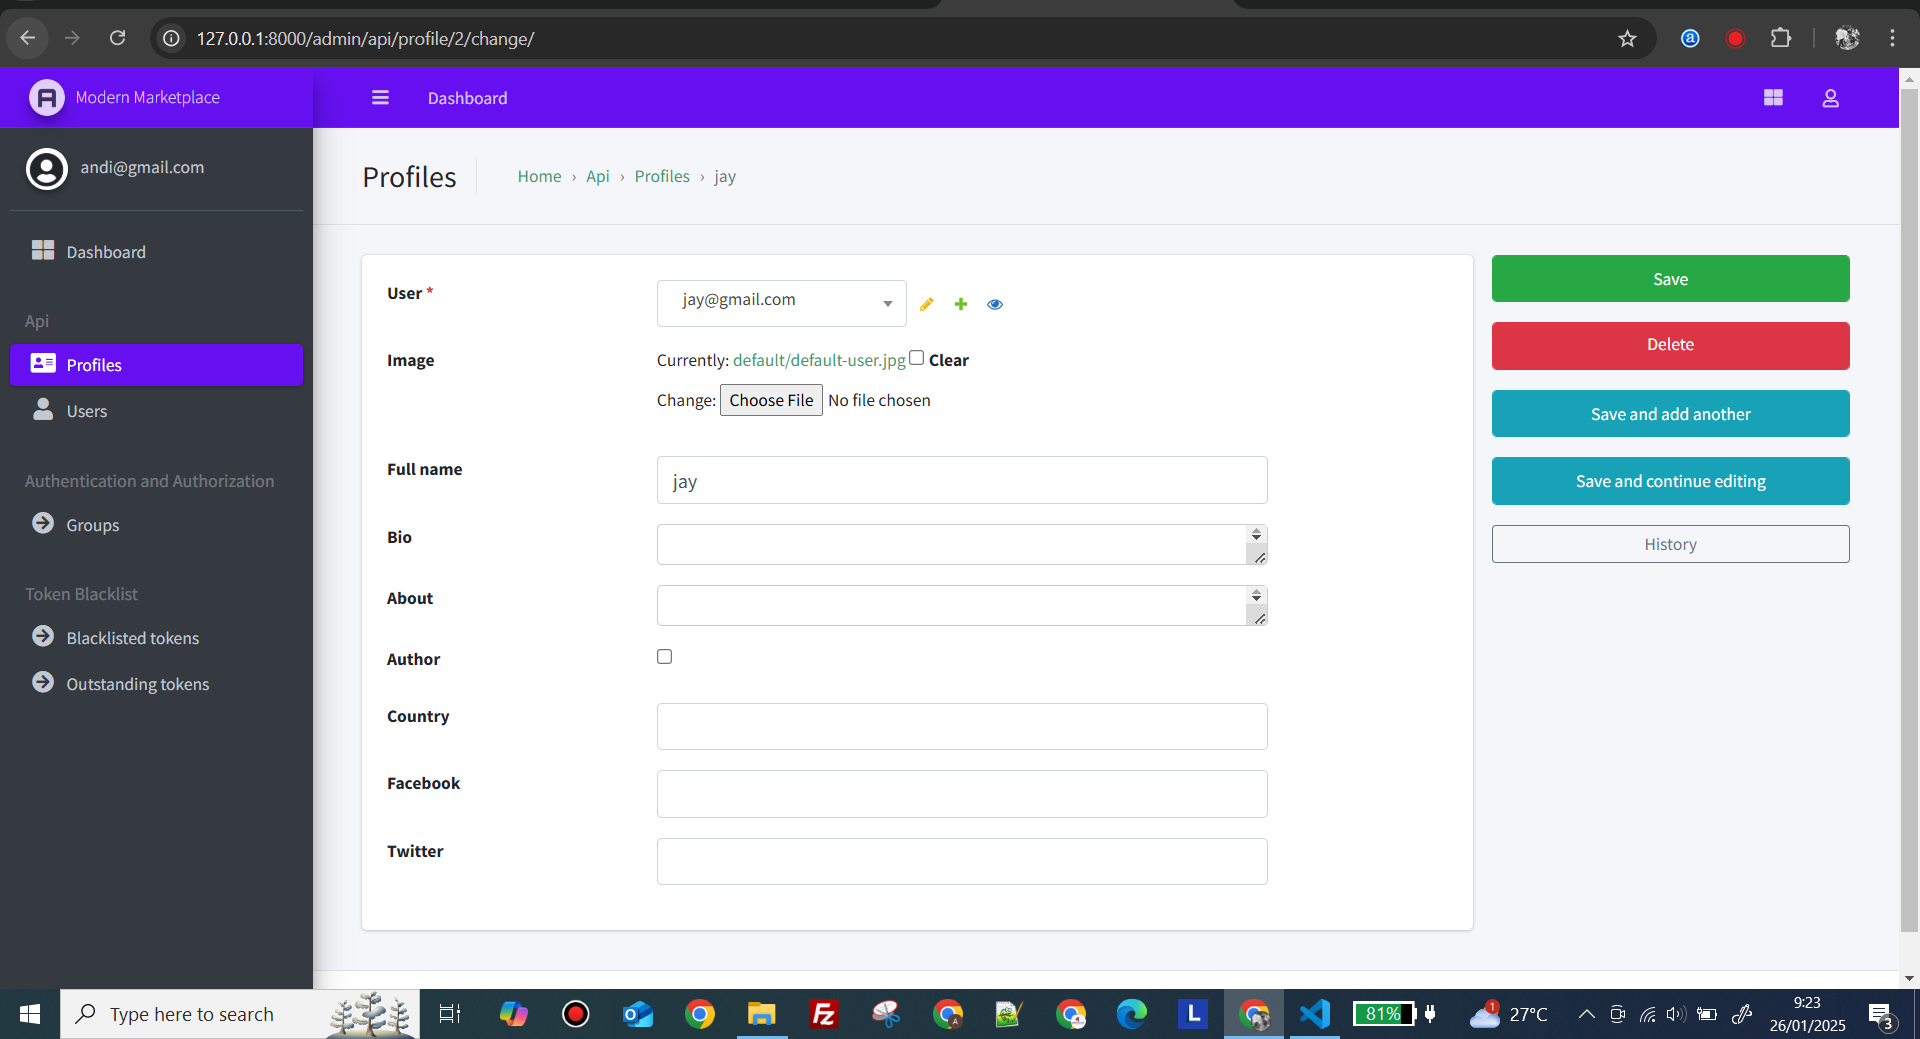Screen dimensions: 1920x1039
Task: Open Microsoft Edge from taskbar
Action: pyautogui.click(x=1131, y=1014)
